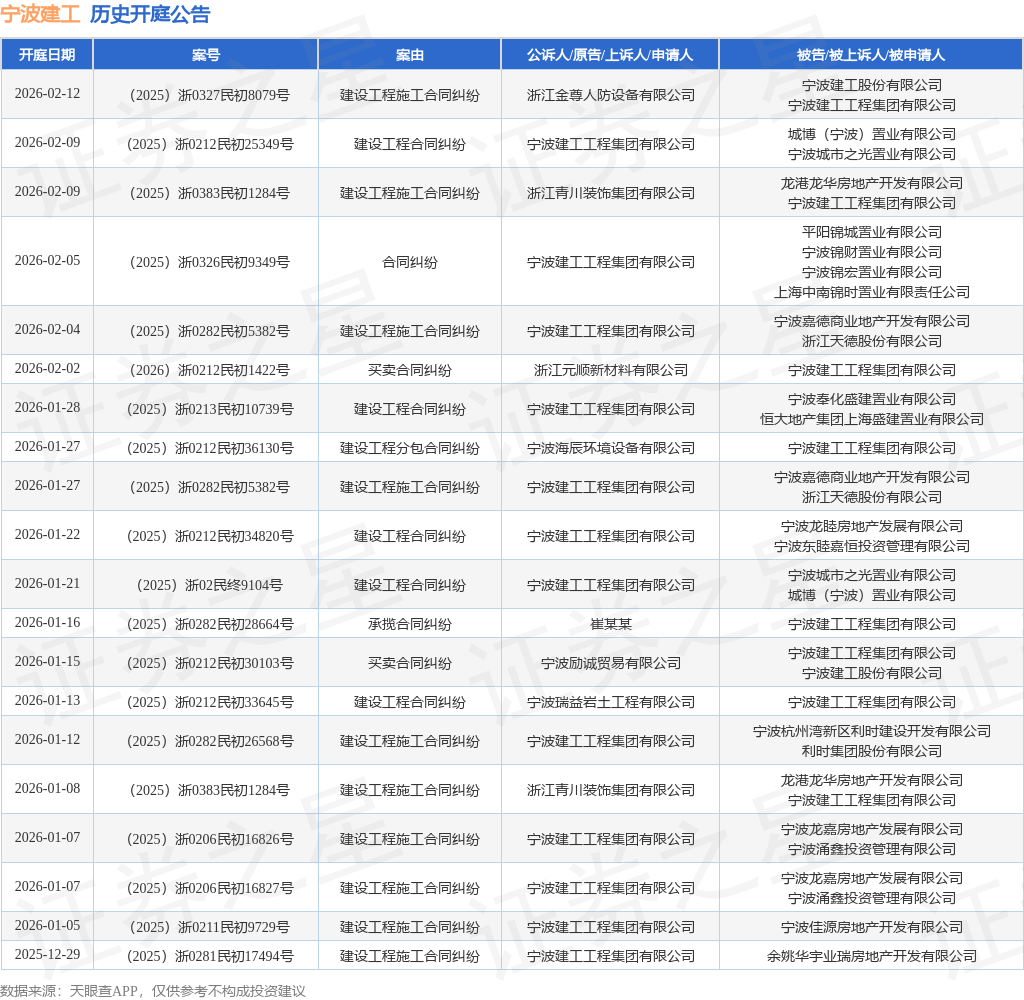Click defendant 宁波锦宏置业有限公司
1024x1000 pixels.
click(x=872, y=272)
